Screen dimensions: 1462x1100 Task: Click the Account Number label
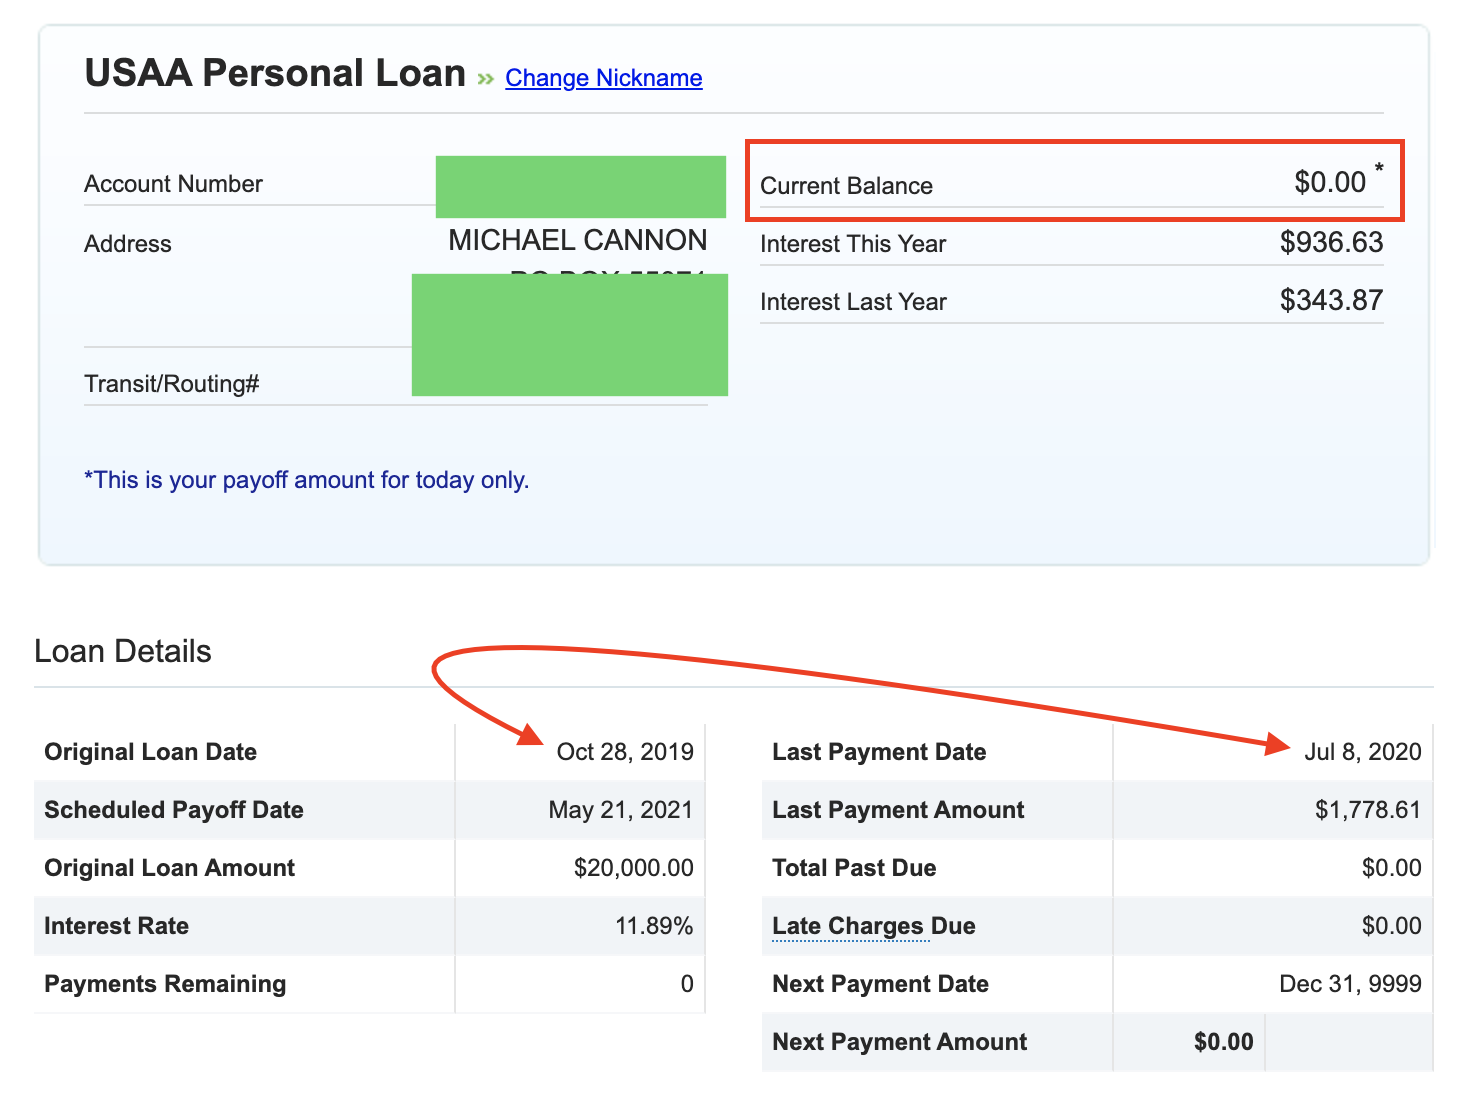[x=173, y=184]
